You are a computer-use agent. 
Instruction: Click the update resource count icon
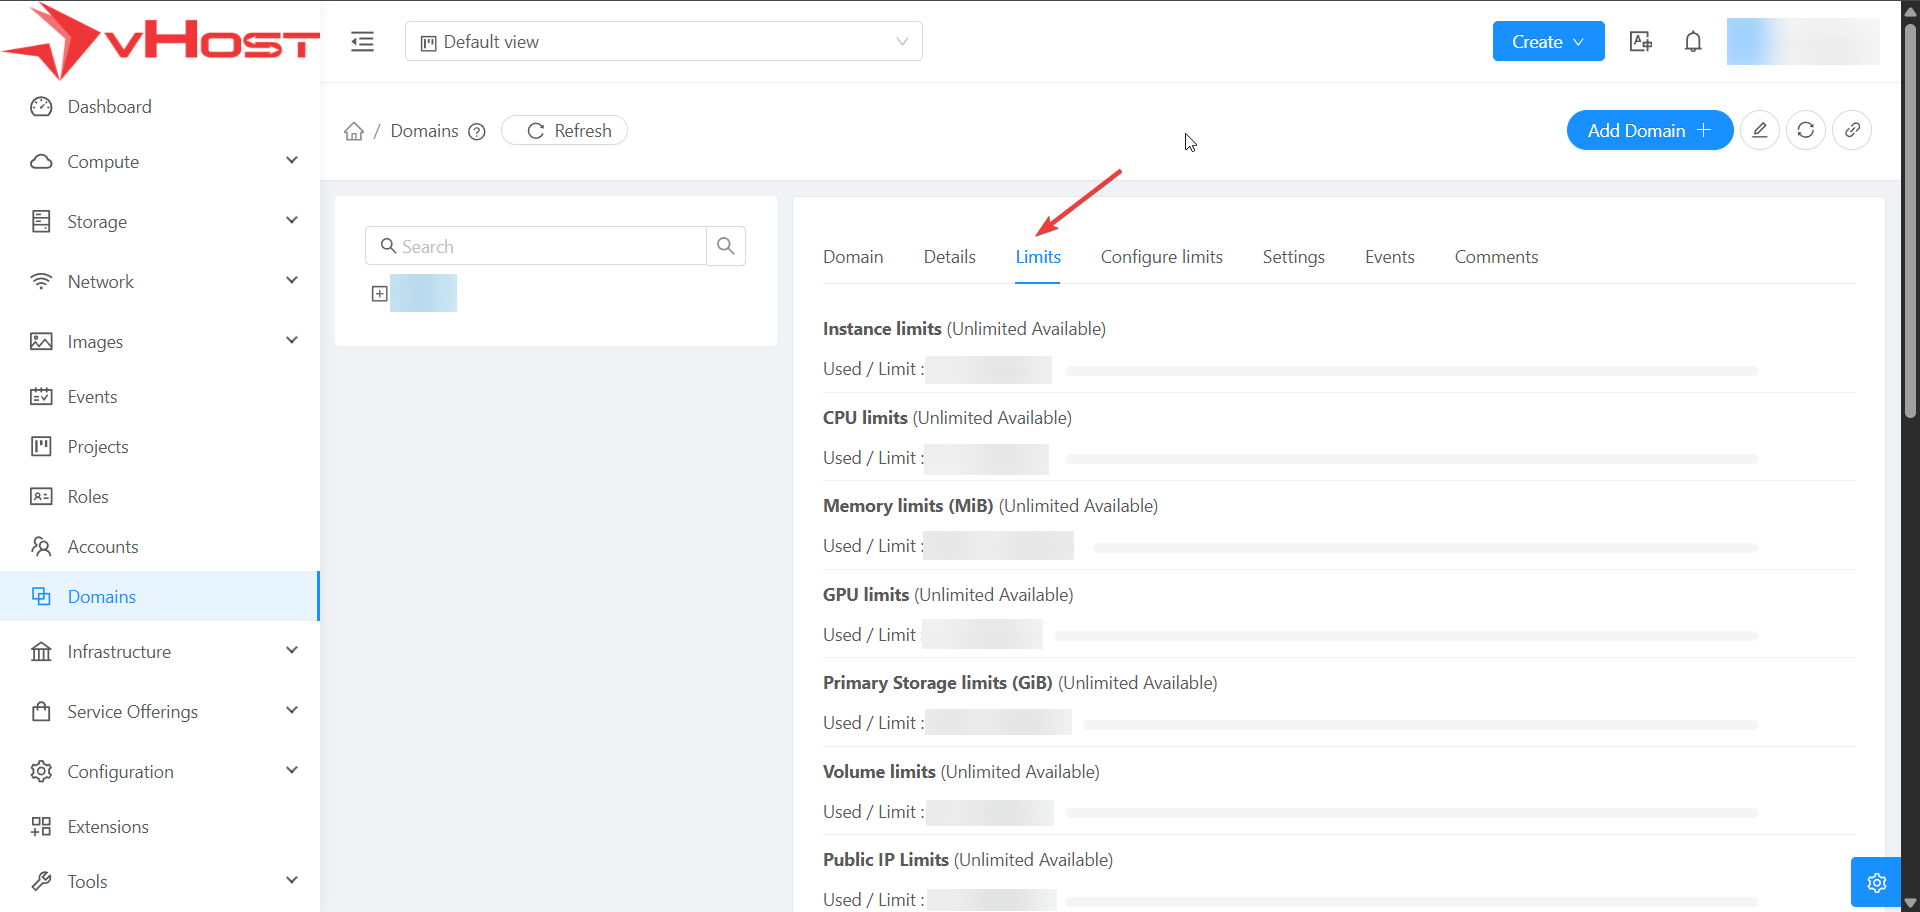1805,131
